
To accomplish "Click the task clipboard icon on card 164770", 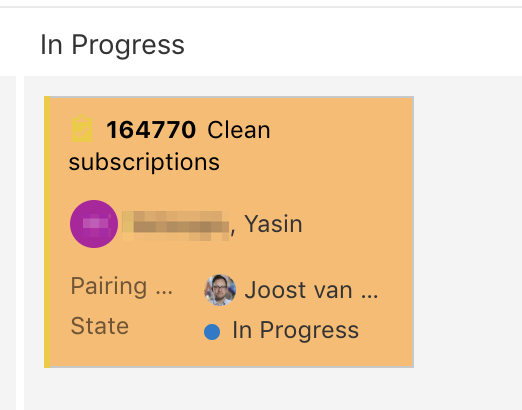I will coord(82,128).
